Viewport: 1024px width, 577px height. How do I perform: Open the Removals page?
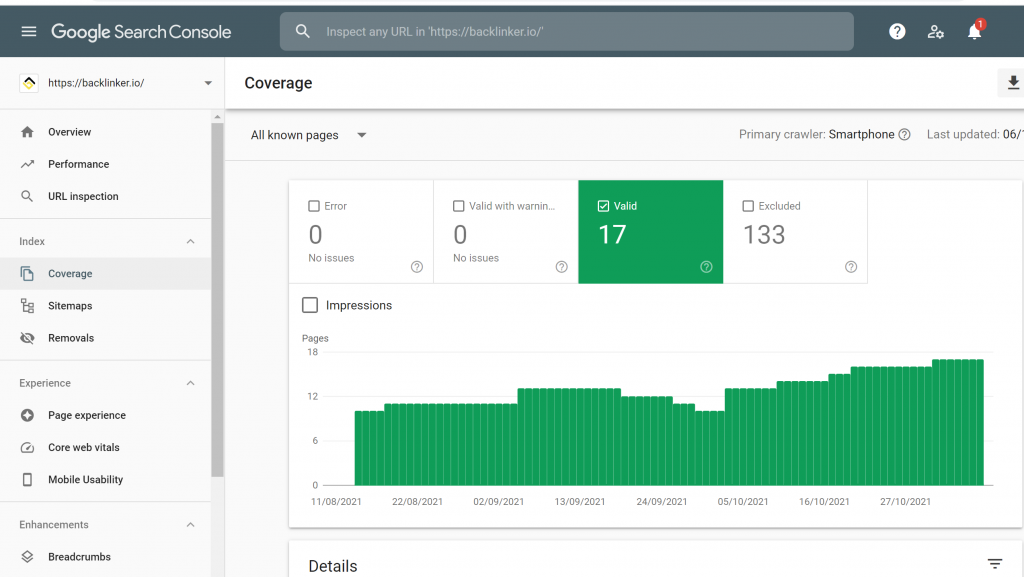click(71, 337)
